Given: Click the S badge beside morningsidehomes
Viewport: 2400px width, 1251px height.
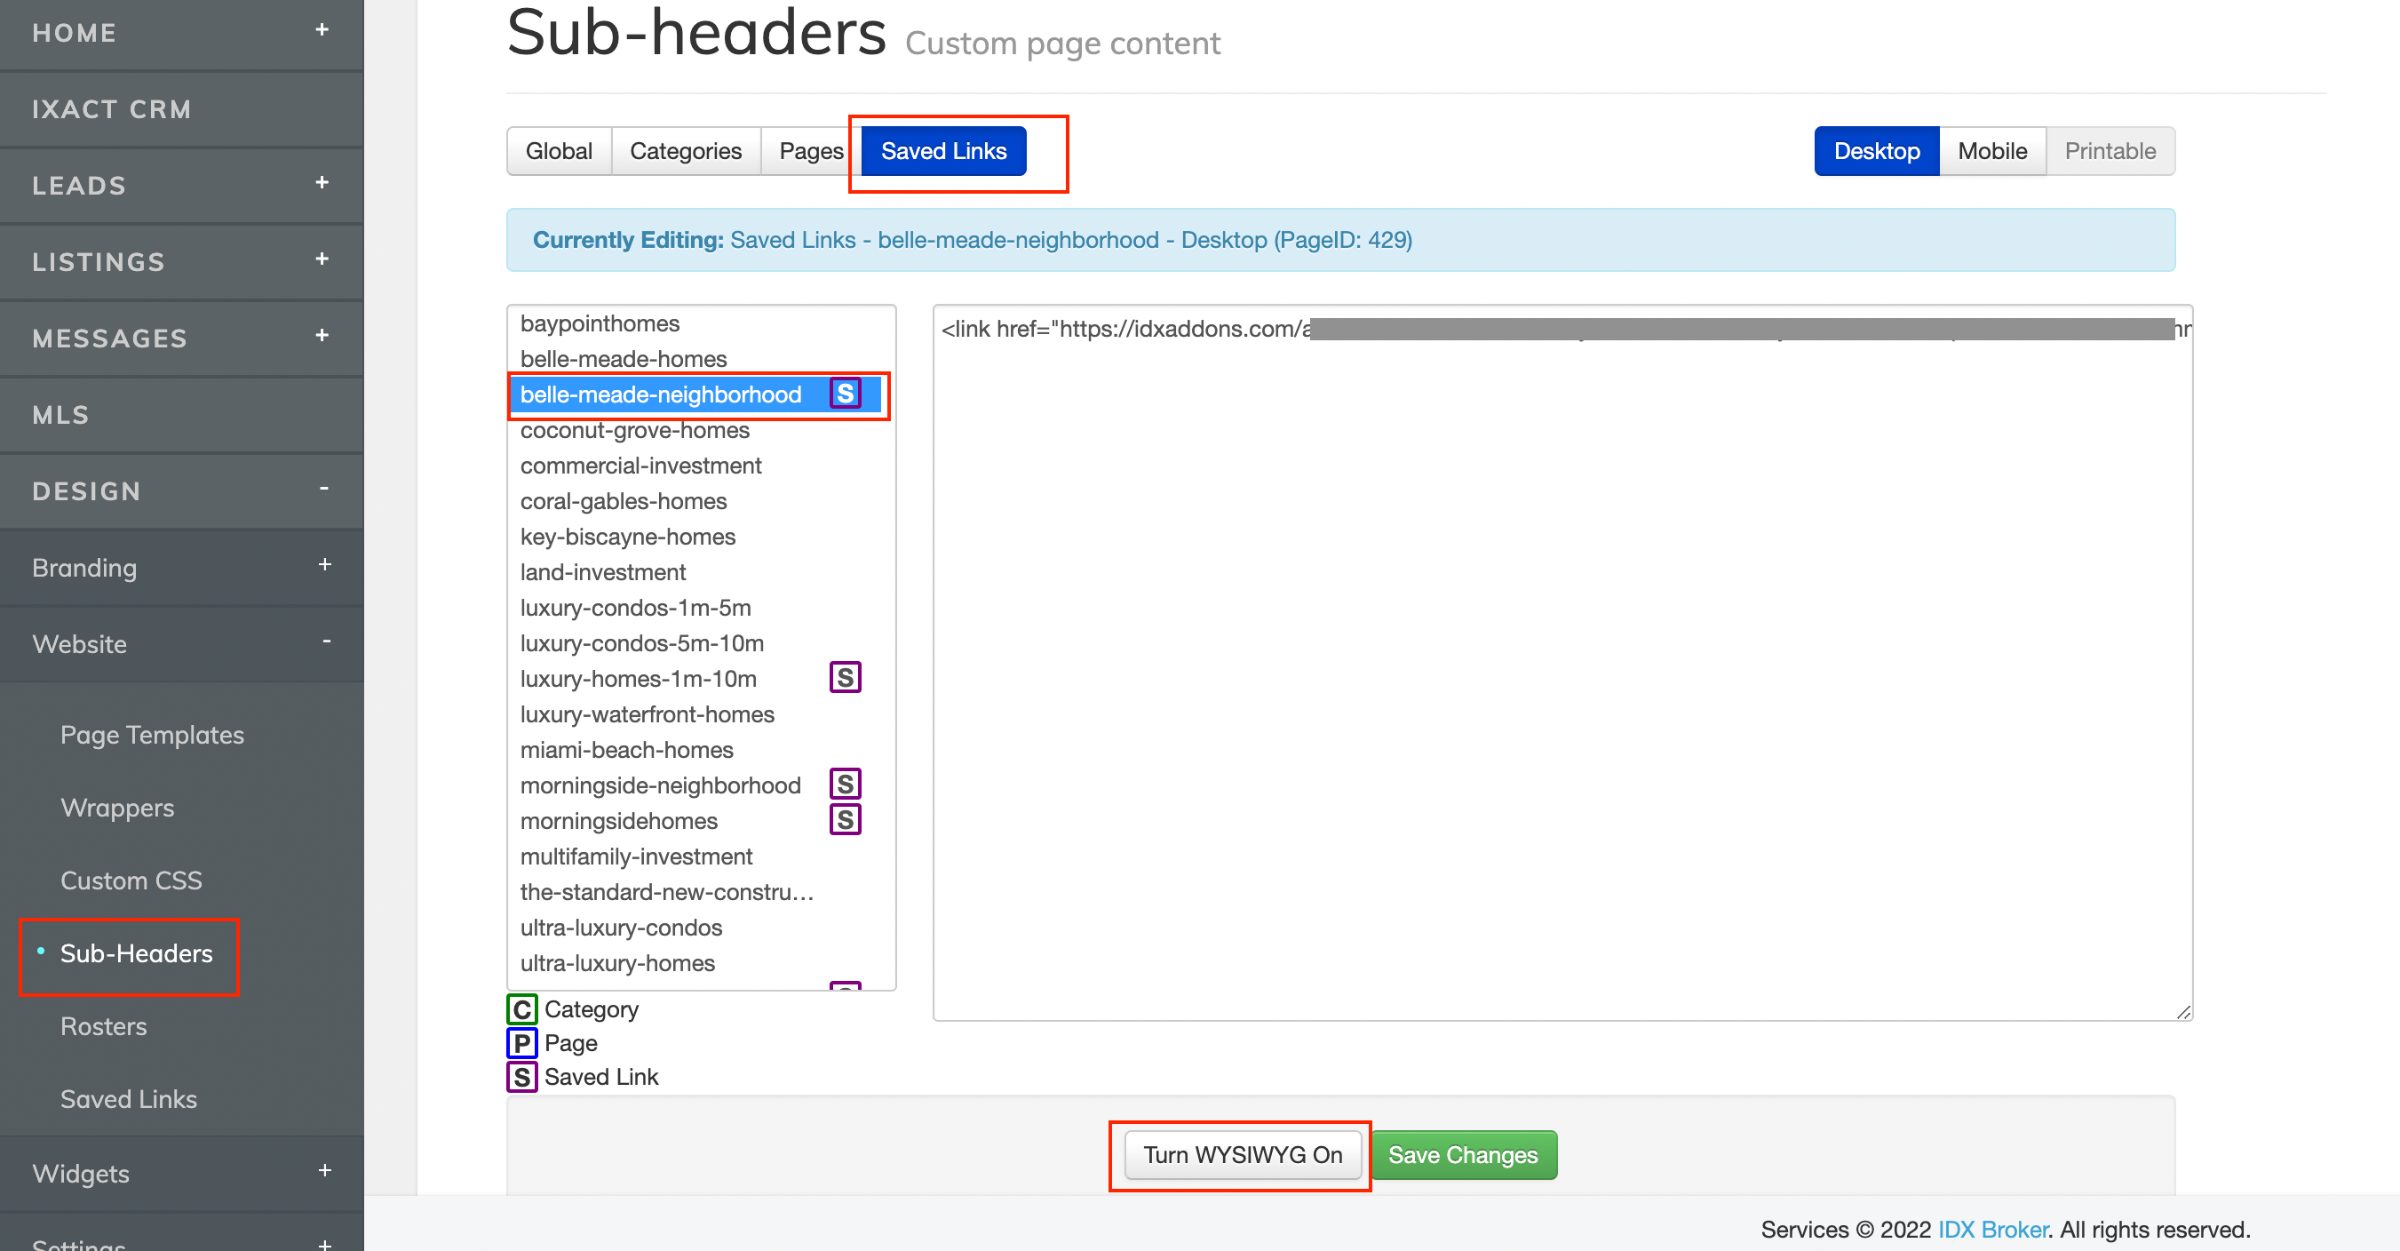Looking at the screenshot, I should (845, 820).
